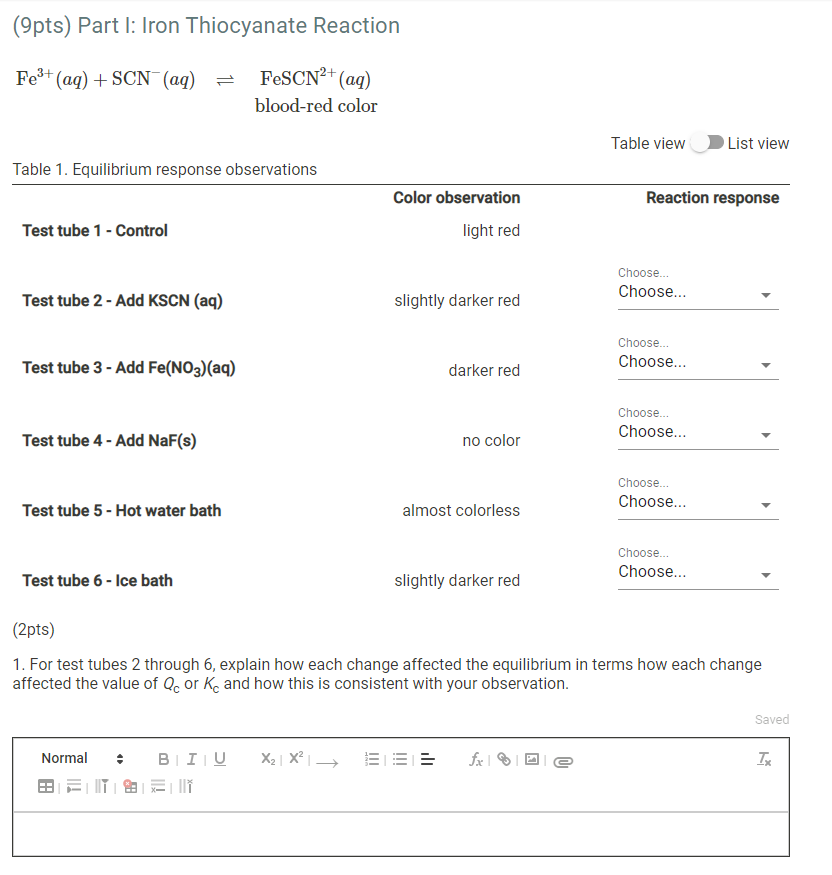Delete the table
832x875 pixels.
point(130,787)
